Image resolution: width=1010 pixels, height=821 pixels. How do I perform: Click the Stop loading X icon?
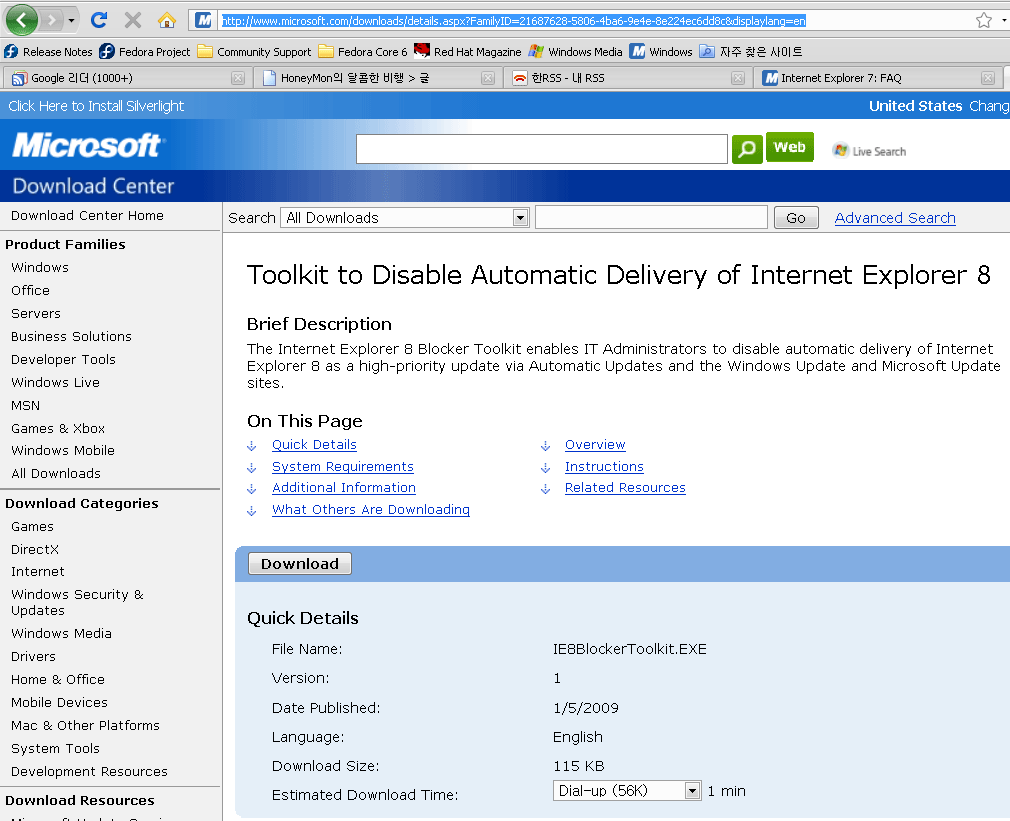[x=133, y=21]
